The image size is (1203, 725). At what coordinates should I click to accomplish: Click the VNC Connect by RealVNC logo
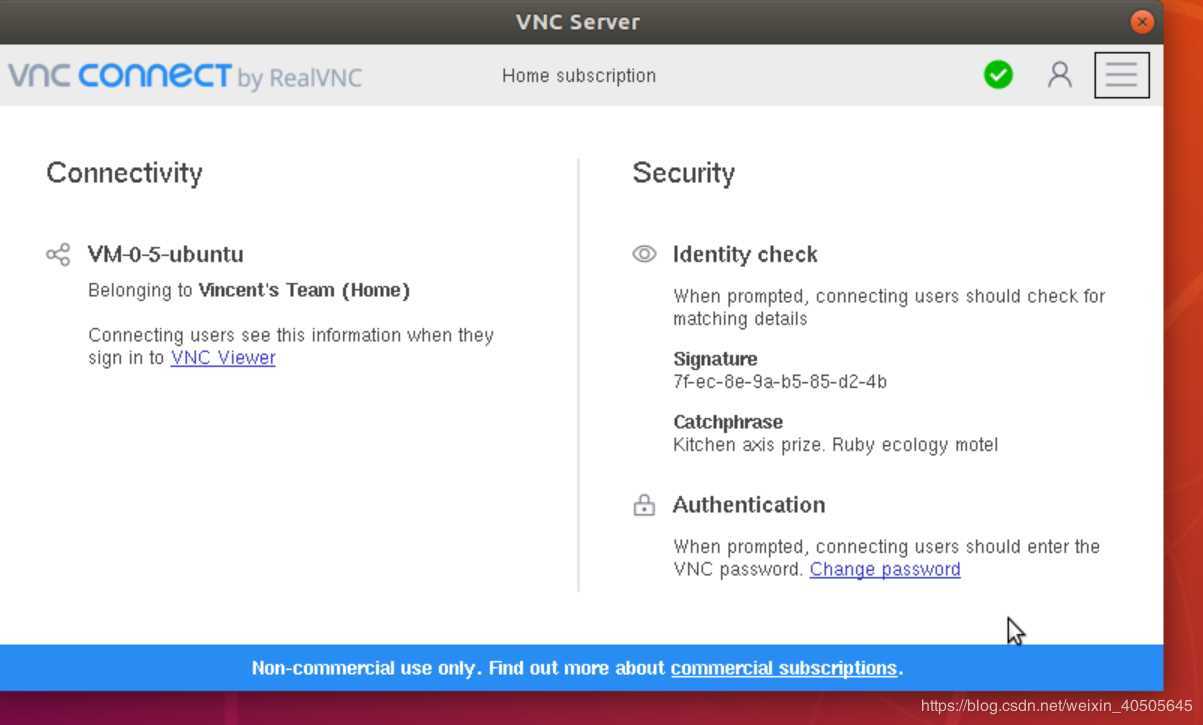185,76
